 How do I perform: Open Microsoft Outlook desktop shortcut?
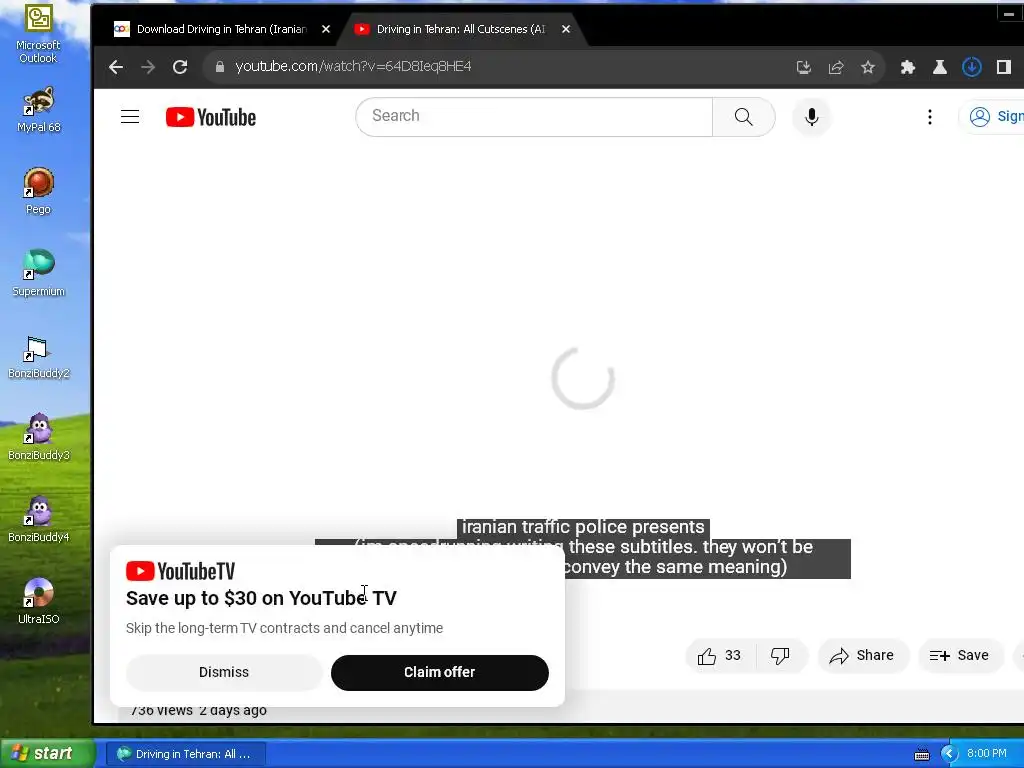pos(39,34)
